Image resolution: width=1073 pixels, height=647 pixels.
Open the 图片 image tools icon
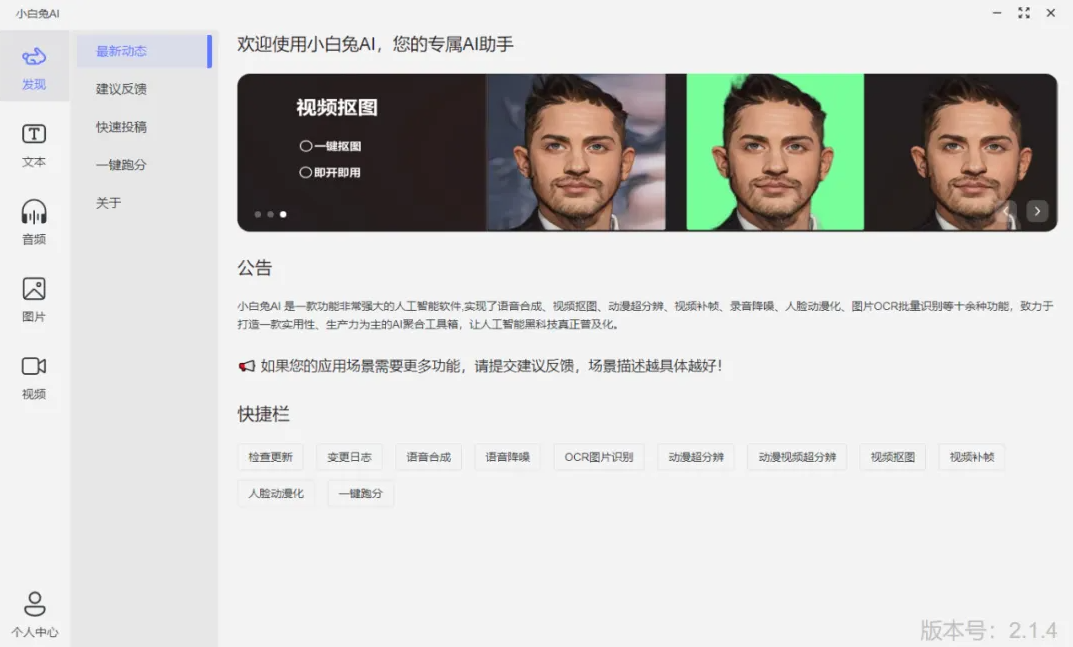tap(34, 289)
